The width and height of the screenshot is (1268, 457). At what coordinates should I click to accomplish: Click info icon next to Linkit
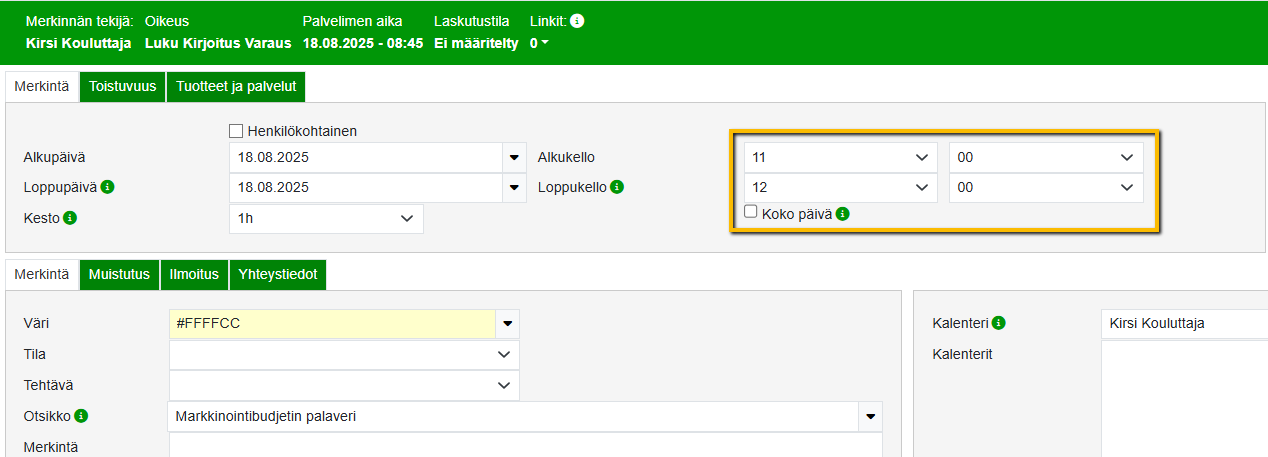point(577,21)
